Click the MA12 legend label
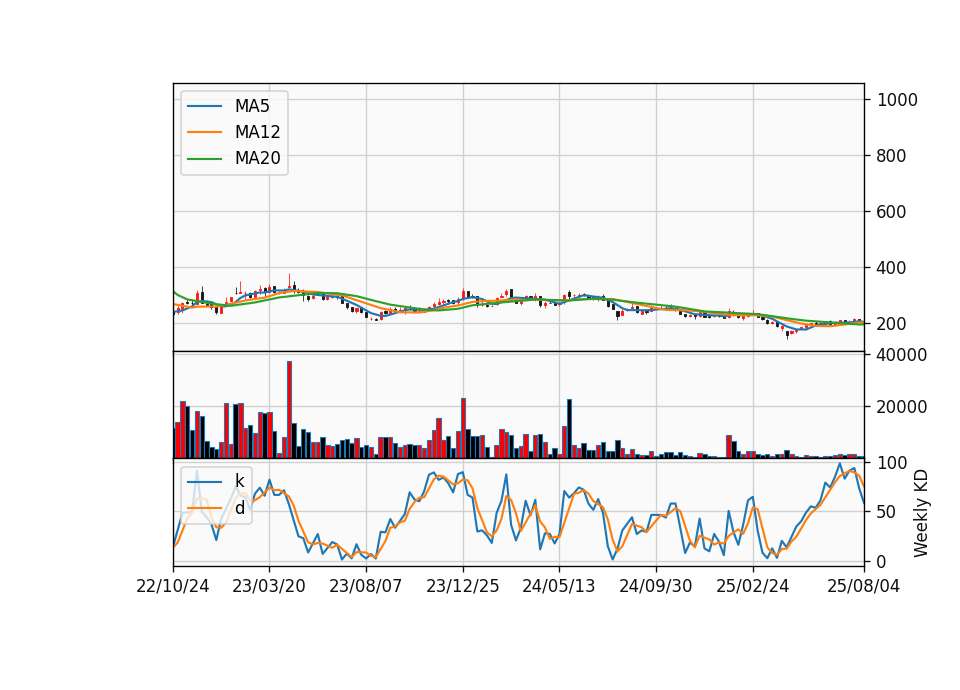Image resolution: width=960 pixels, height=690 pixels. pyautogui.click(x=257, y=132)
